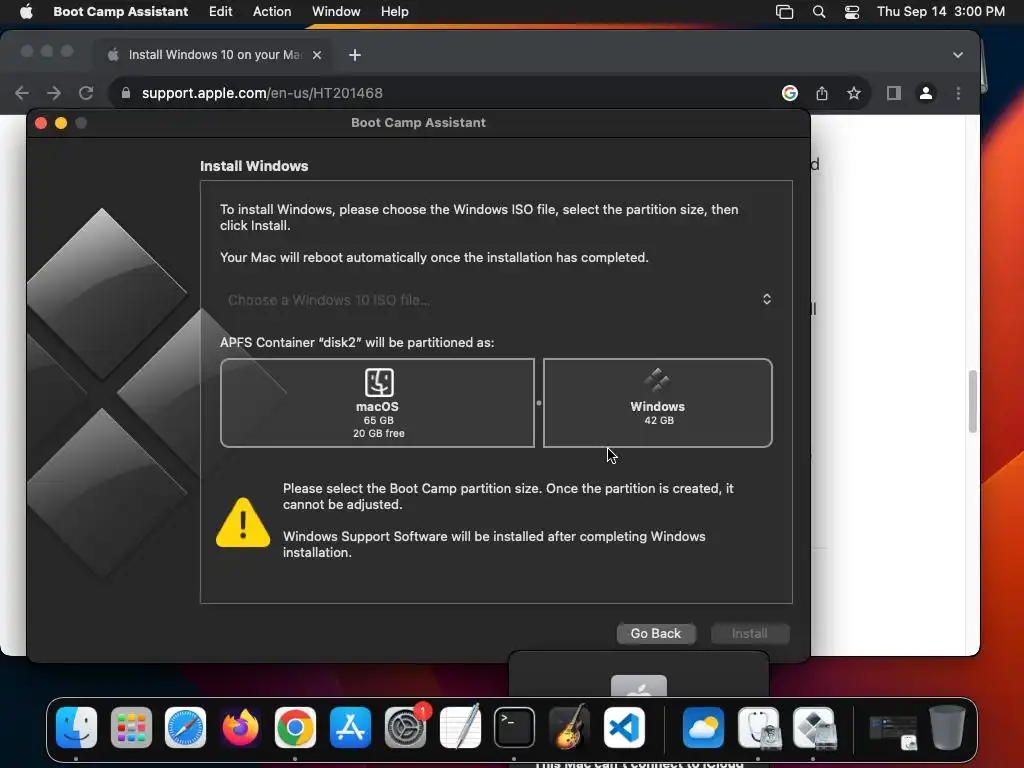Click the Stage Manager icon in menu bar
The width and height of the screenshot is (1024, 768).
[784, 12]
